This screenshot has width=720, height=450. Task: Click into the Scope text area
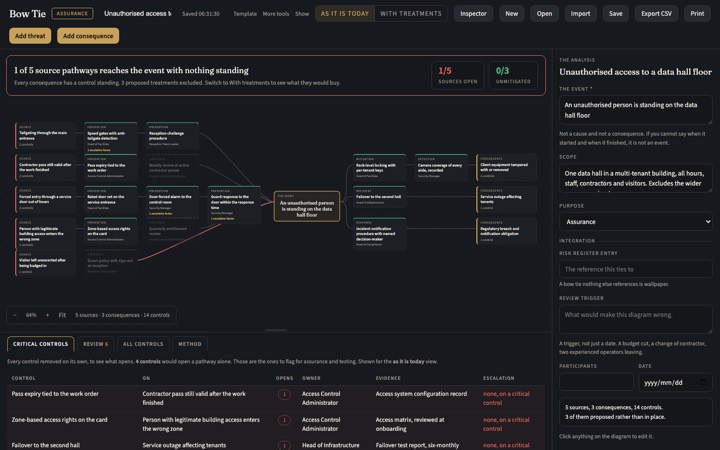(x=636, y=178)
